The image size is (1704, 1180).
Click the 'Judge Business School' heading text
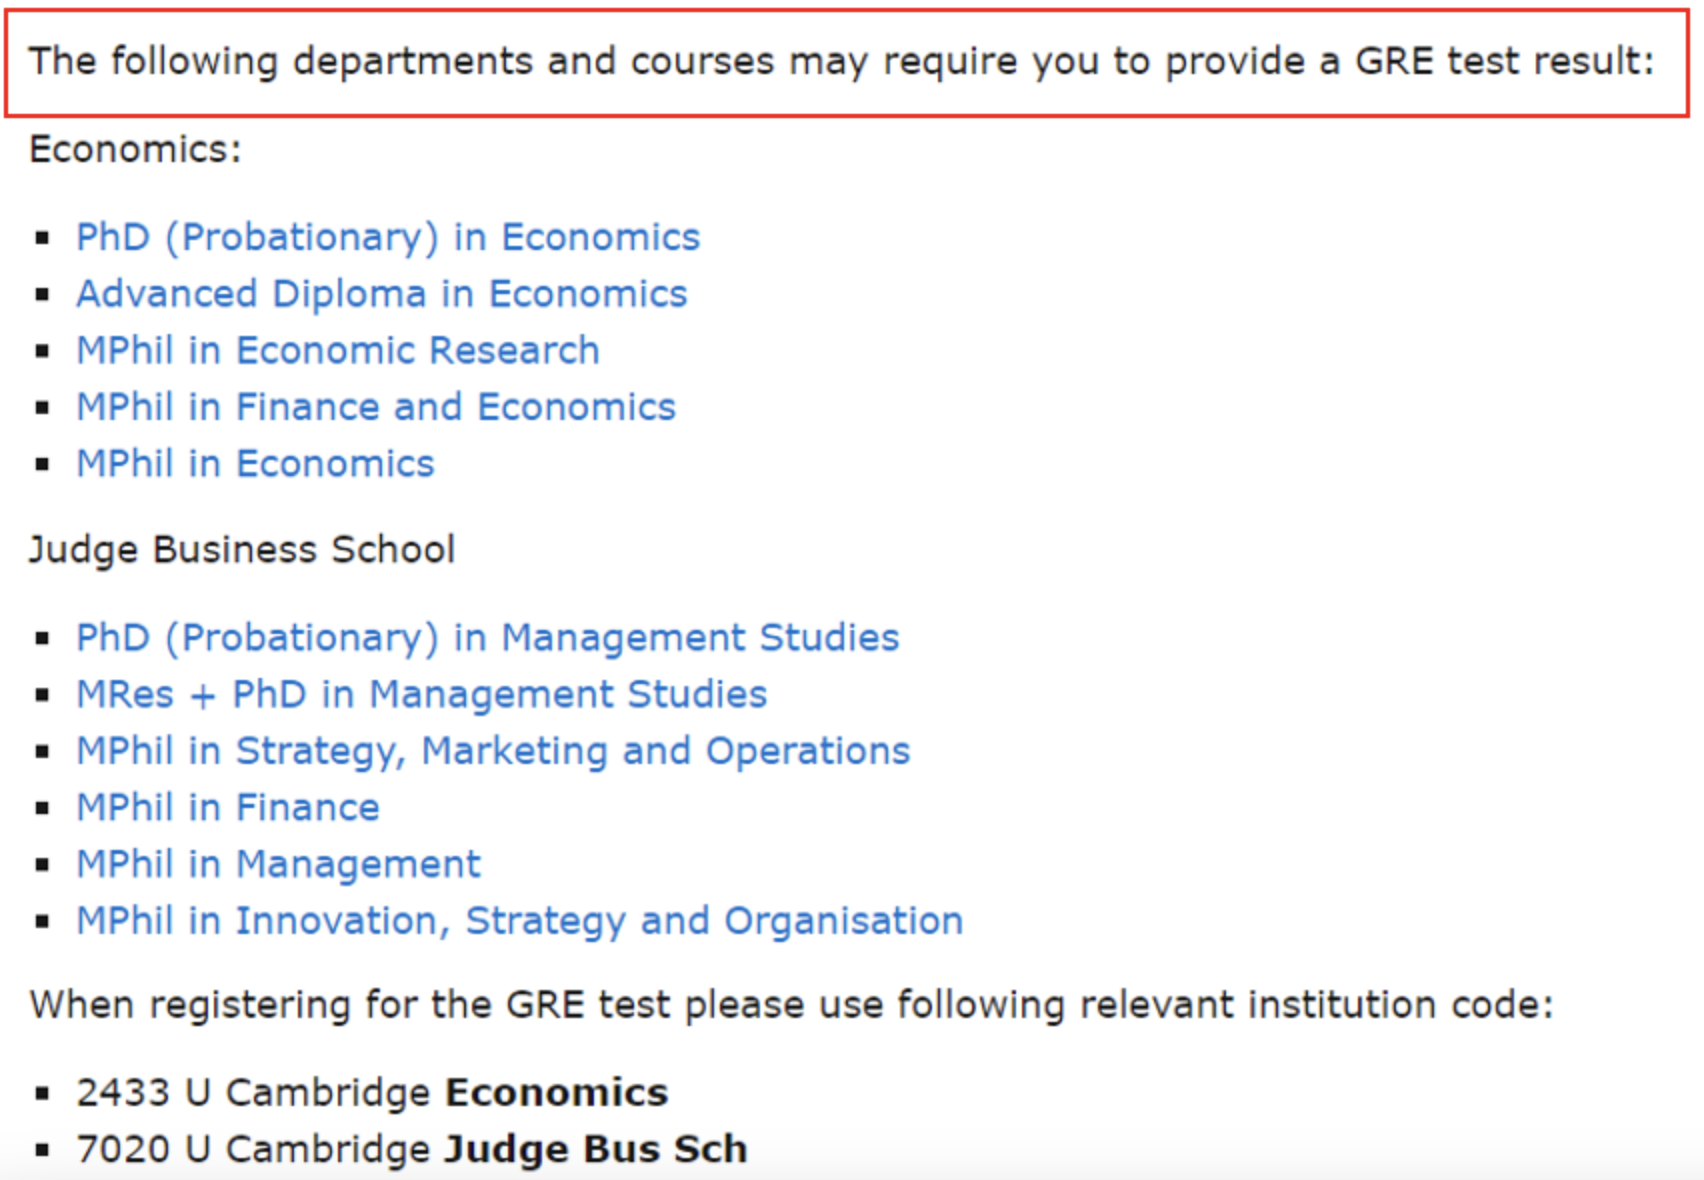[x=242, y=550]
